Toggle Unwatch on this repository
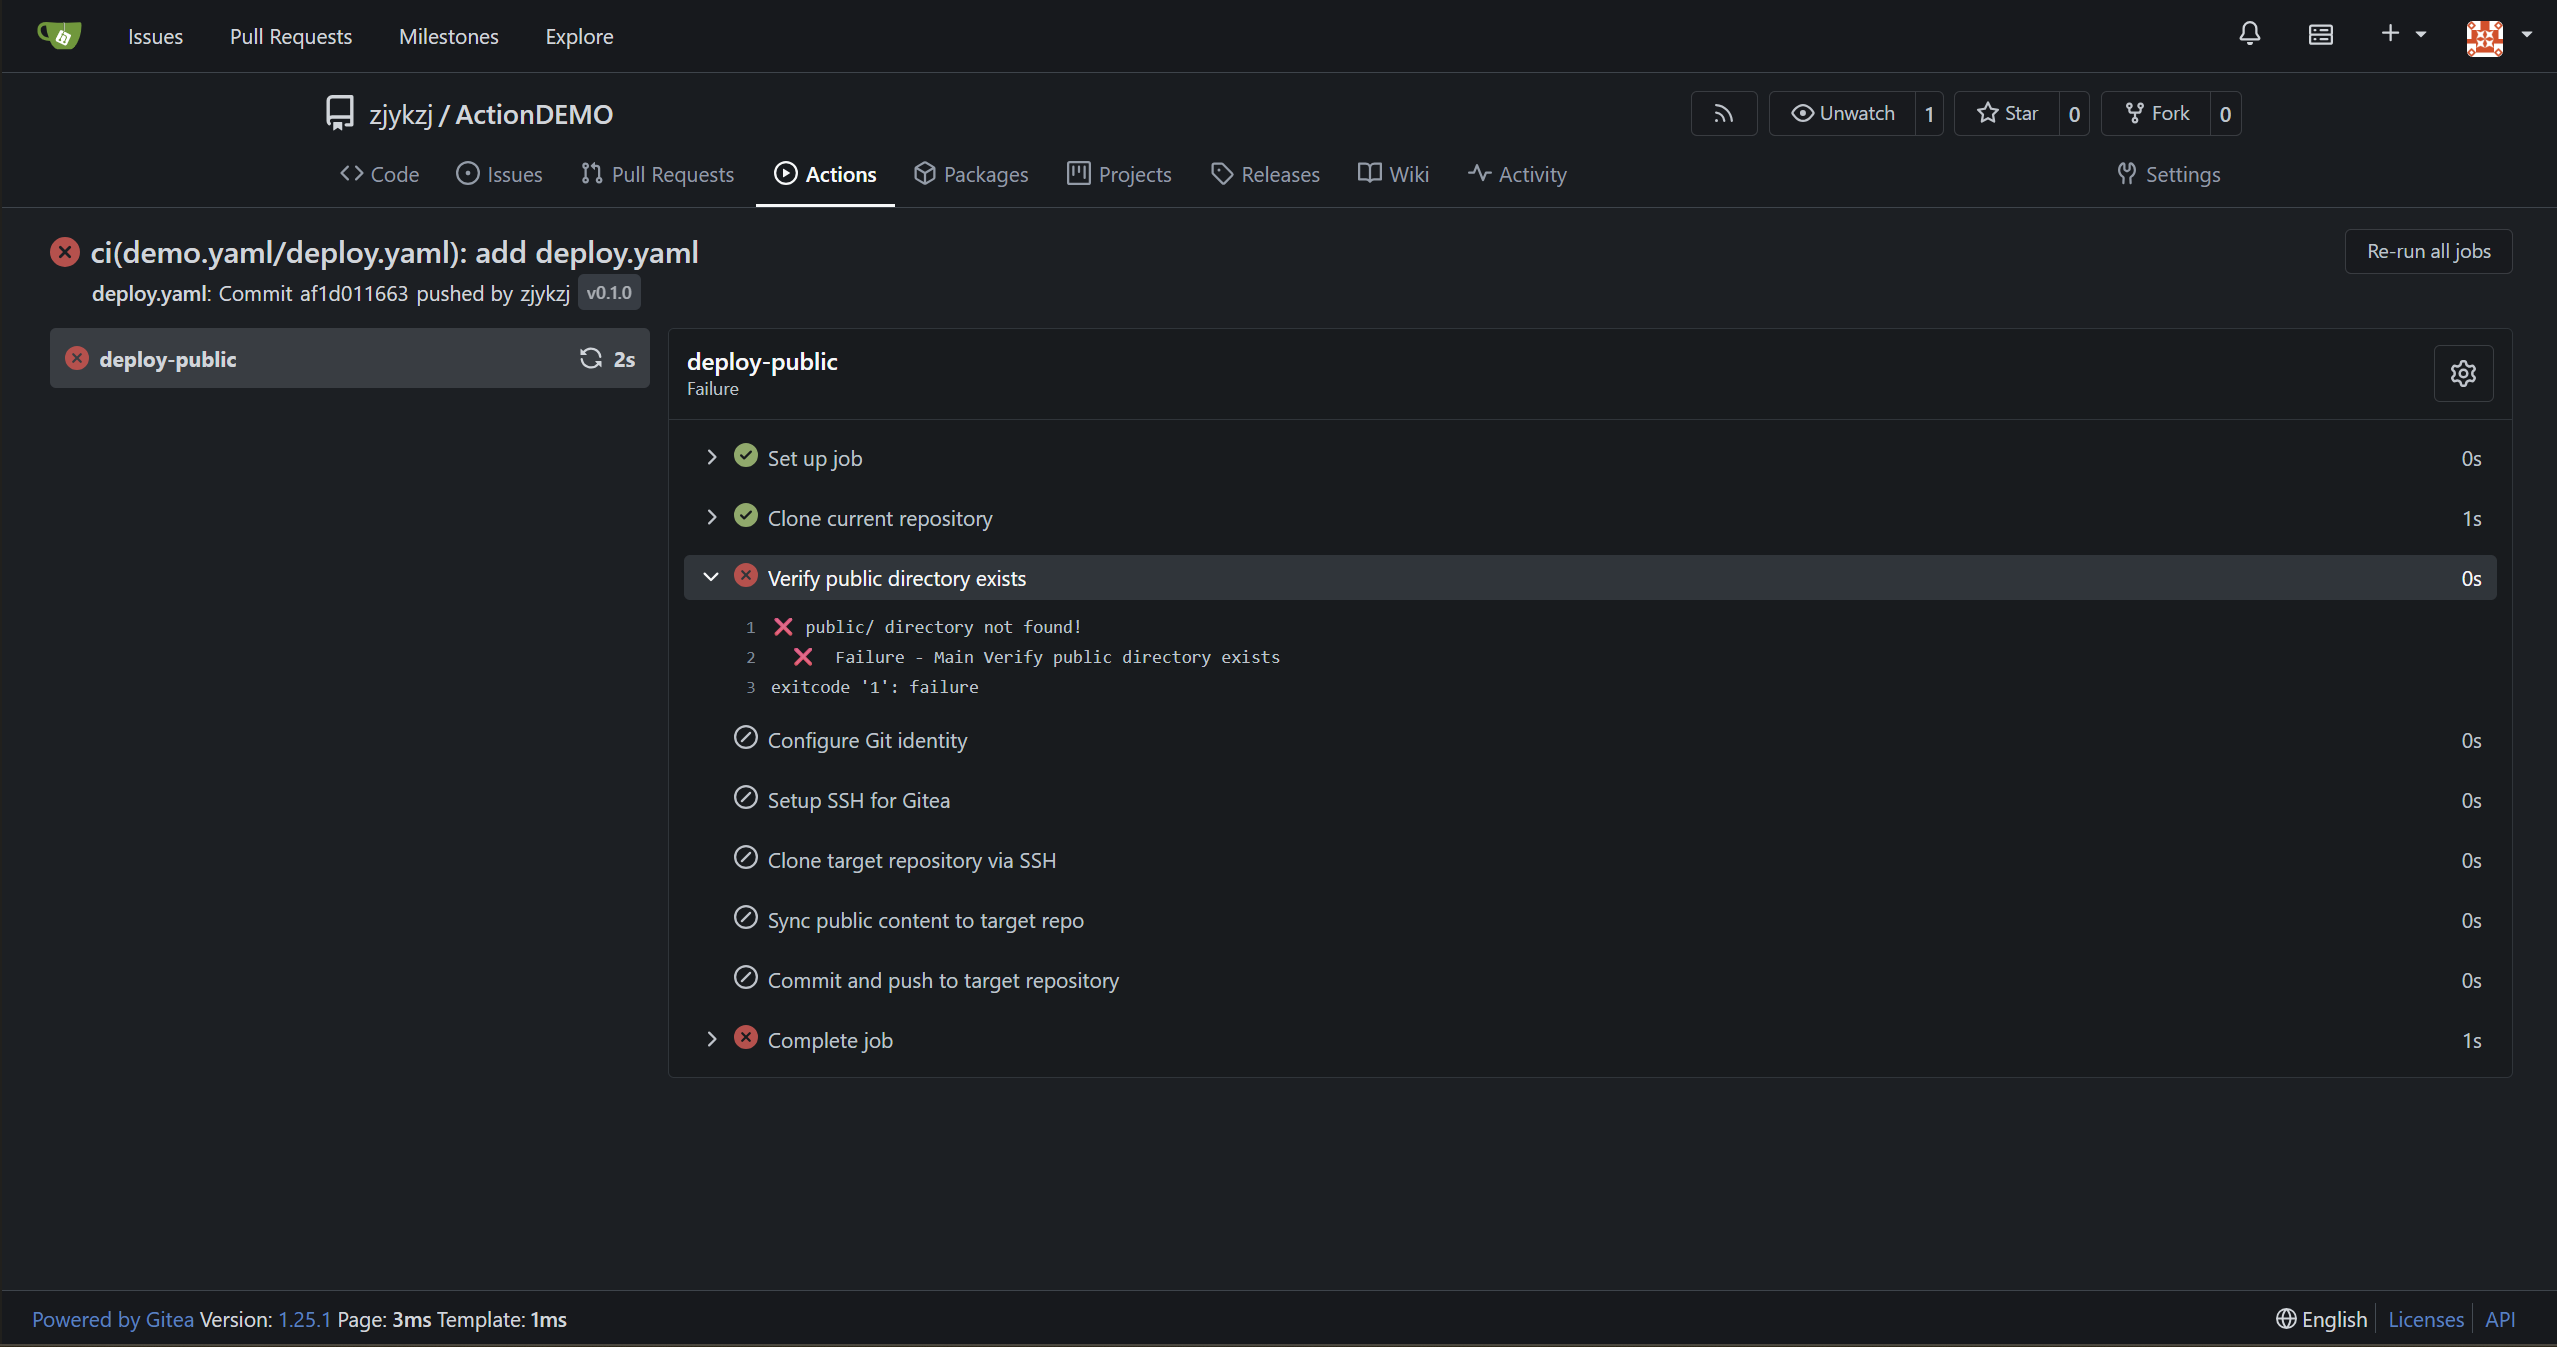The image size is (2557, 1347). [1843, 114]
